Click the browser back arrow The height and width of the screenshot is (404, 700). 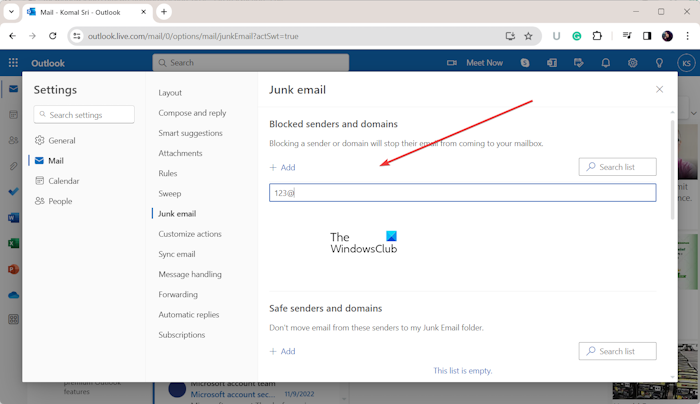12,36
